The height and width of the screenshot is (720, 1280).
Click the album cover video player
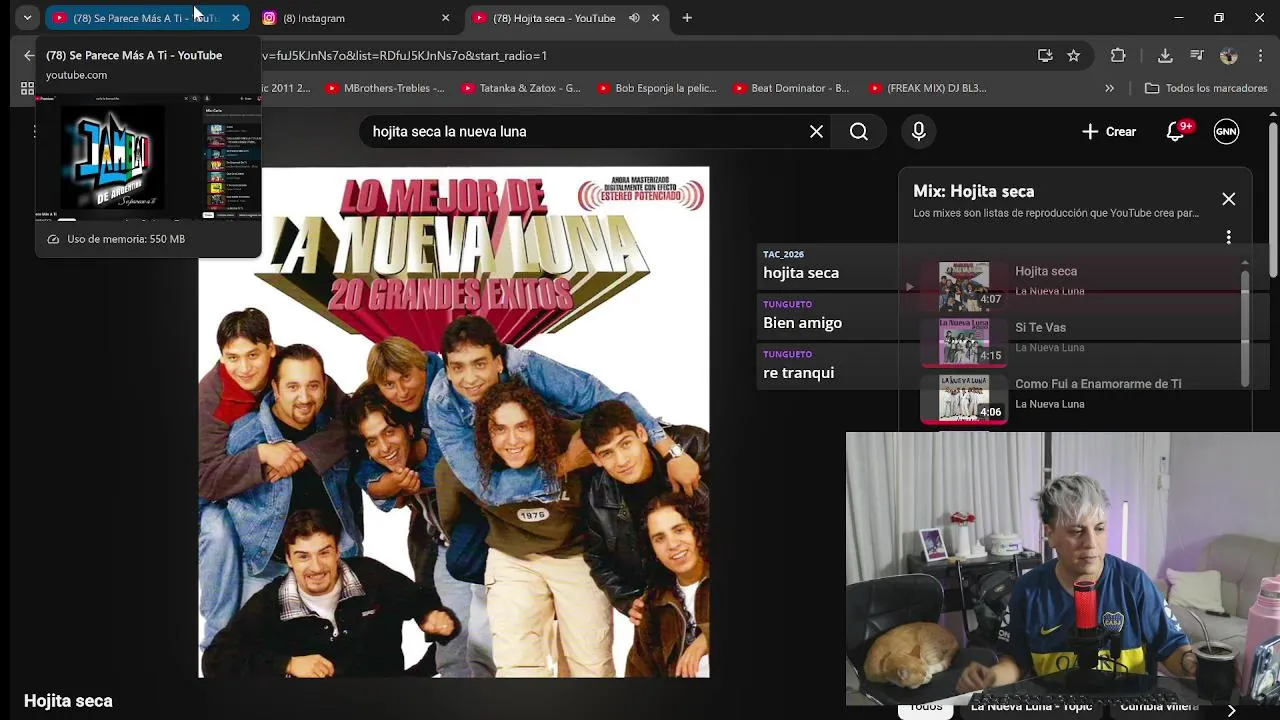coord(454,422)
